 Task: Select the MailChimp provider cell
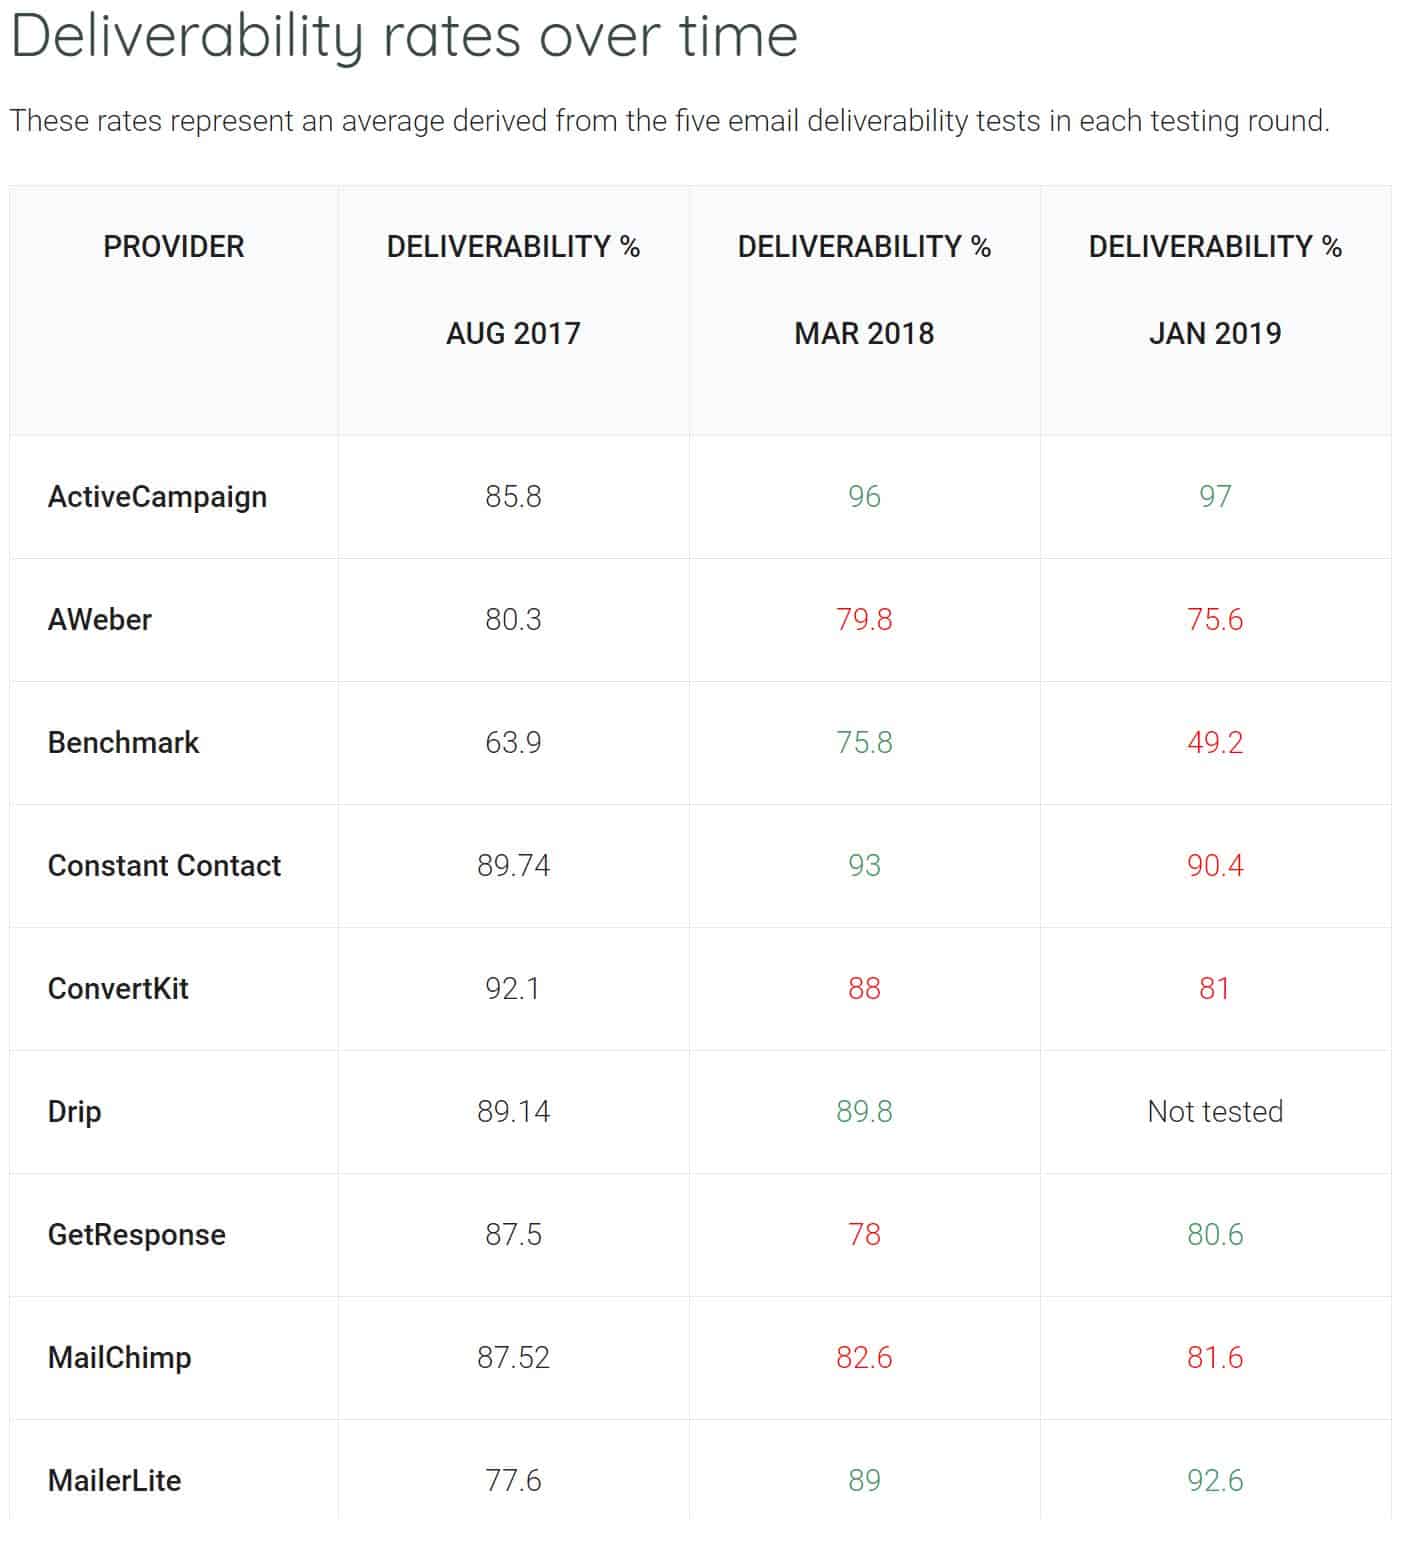119,1358
